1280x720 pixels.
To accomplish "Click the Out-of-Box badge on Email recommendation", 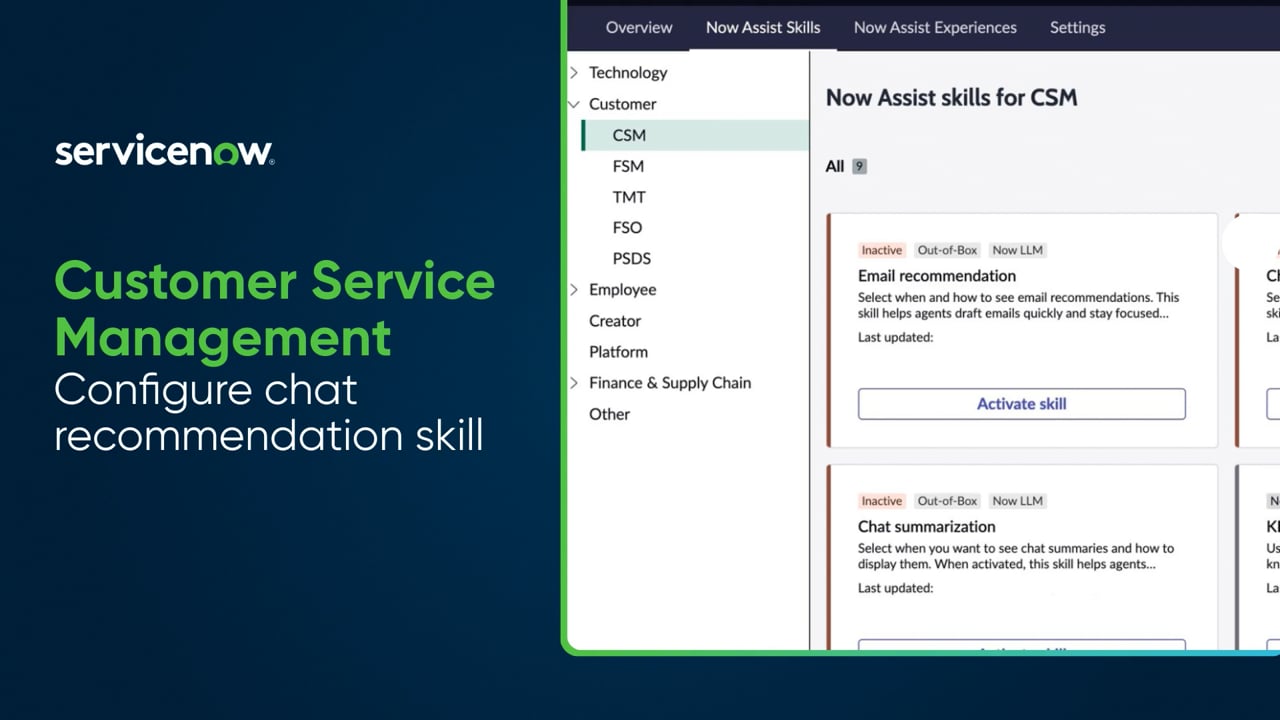I will pyautogui.click(x=947, y=250).
